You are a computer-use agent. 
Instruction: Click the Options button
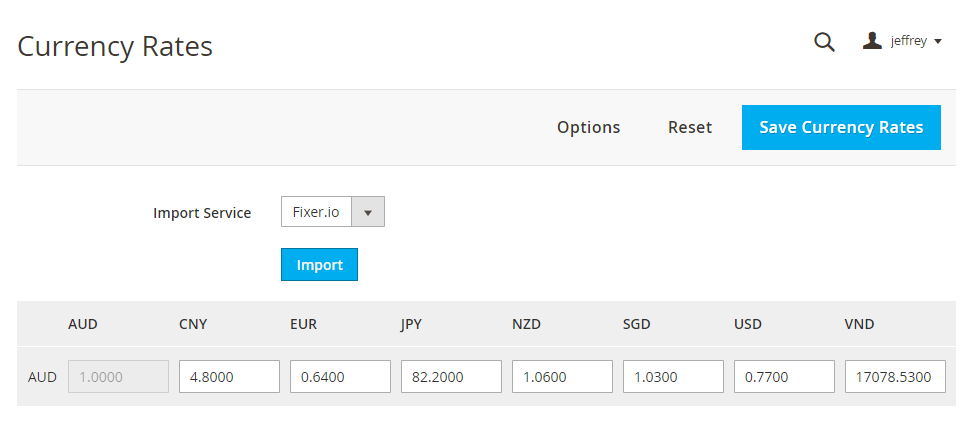click(588, 127)
